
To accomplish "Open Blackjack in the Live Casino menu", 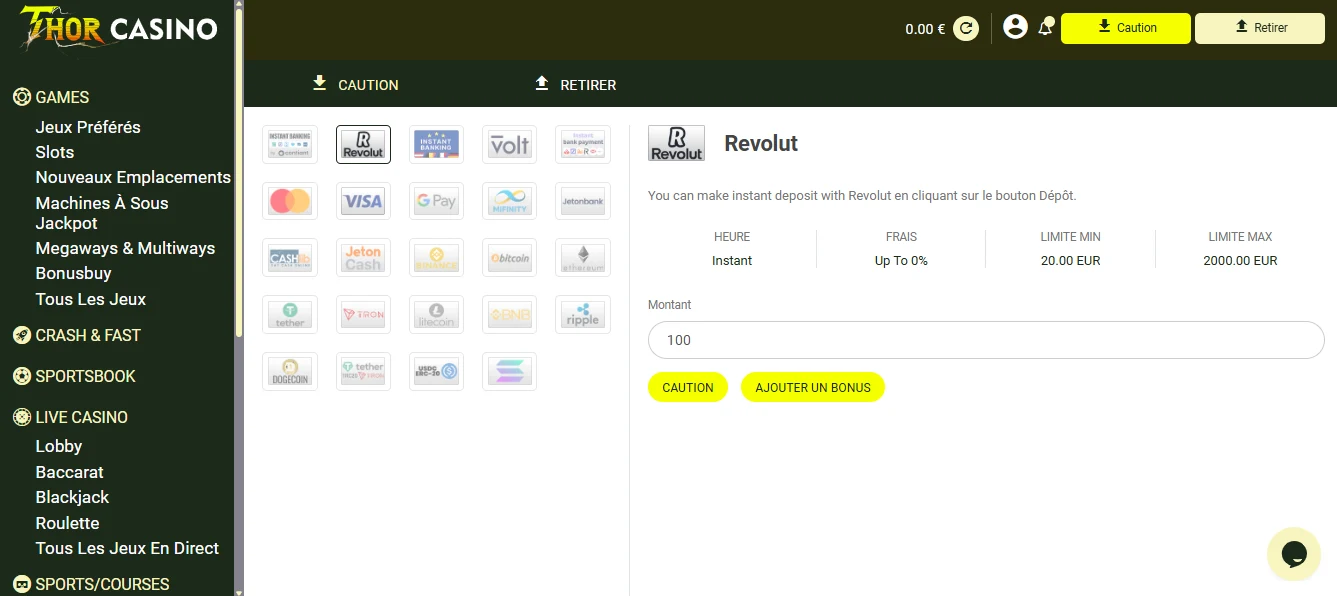I will tap(72, 497).
